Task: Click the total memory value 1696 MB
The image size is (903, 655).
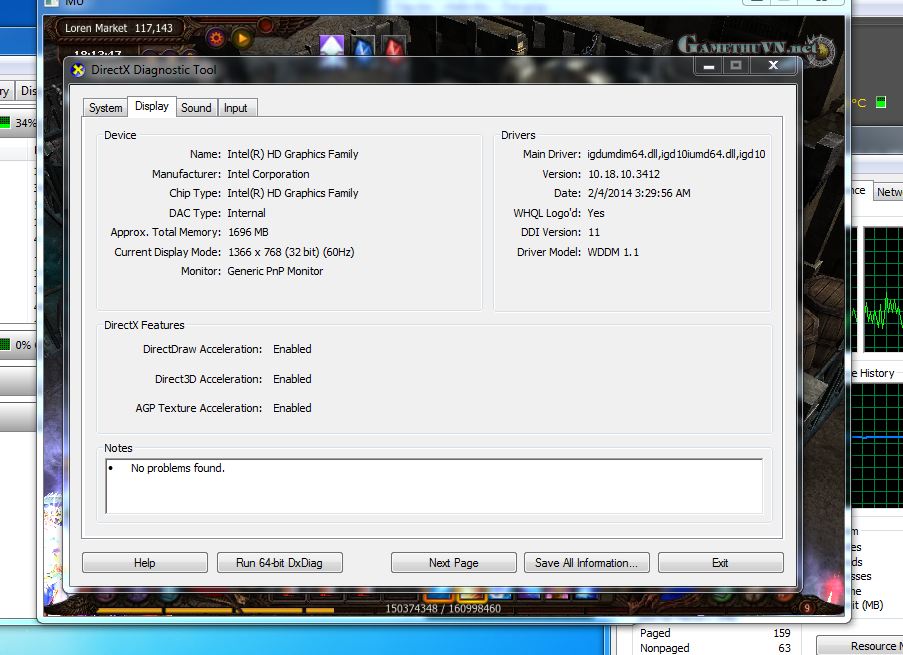Action: 248,232
